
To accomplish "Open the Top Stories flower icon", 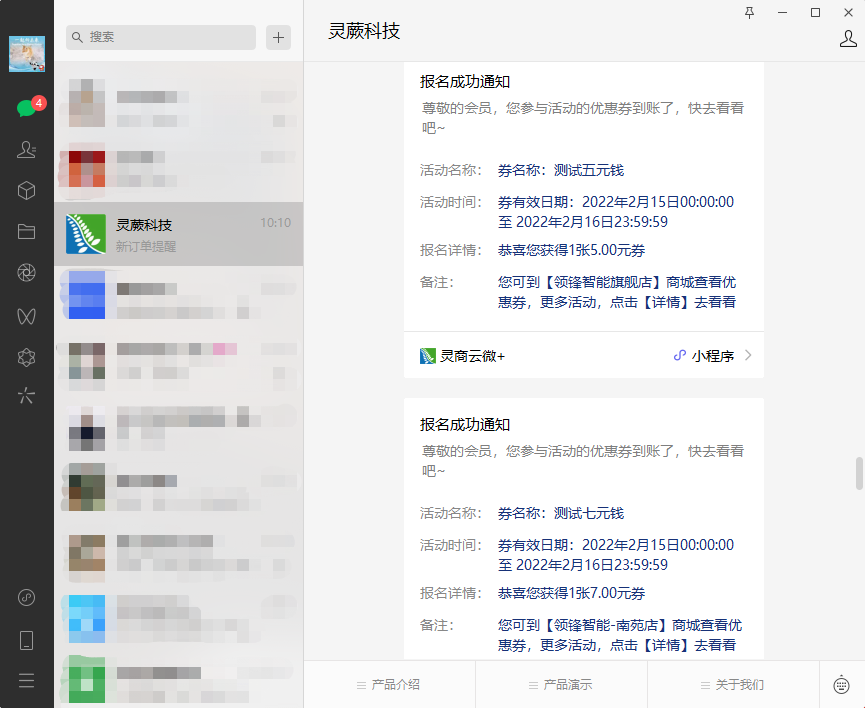I will click(26, 358).
